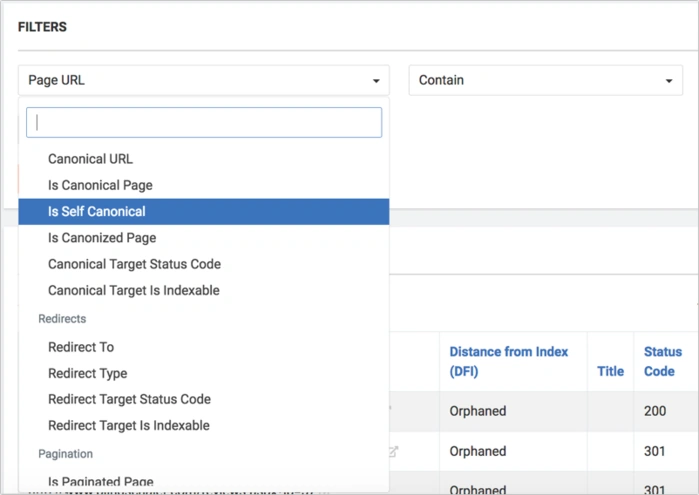Image resolution: width=699 pixels, height=495 pixels.
Task: Sort by Distance from Index column header
Action: click(508, 361)
